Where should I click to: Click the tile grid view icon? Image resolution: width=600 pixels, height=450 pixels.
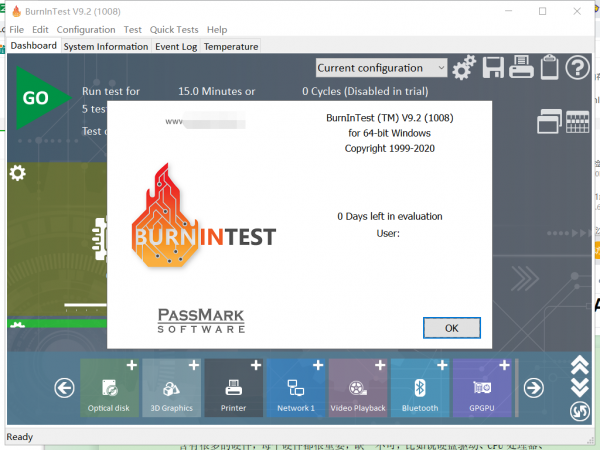(x=577, y=122)
